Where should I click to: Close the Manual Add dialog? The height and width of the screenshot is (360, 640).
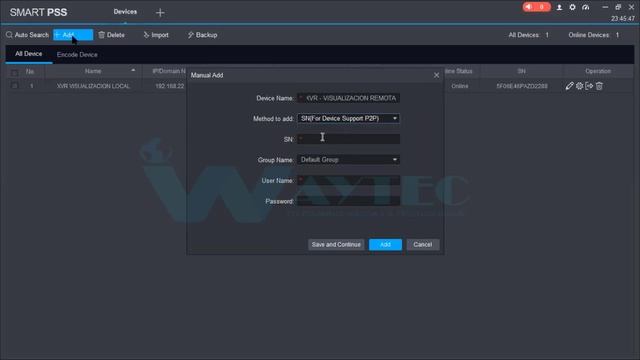coord(436,75)
